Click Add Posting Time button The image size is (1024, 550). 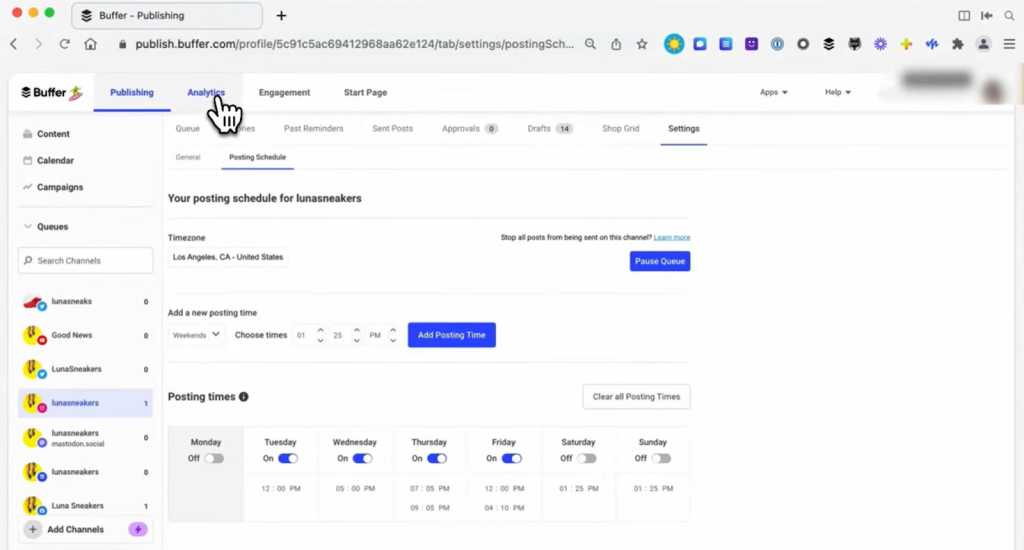coord(452,335)
